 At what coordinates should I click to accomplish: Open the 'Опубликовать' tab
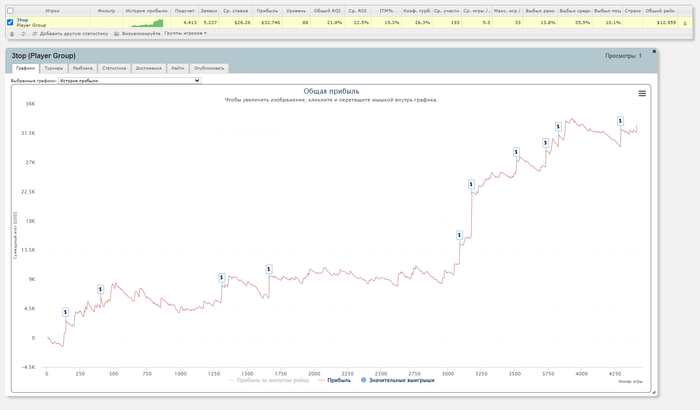point(209,68)
